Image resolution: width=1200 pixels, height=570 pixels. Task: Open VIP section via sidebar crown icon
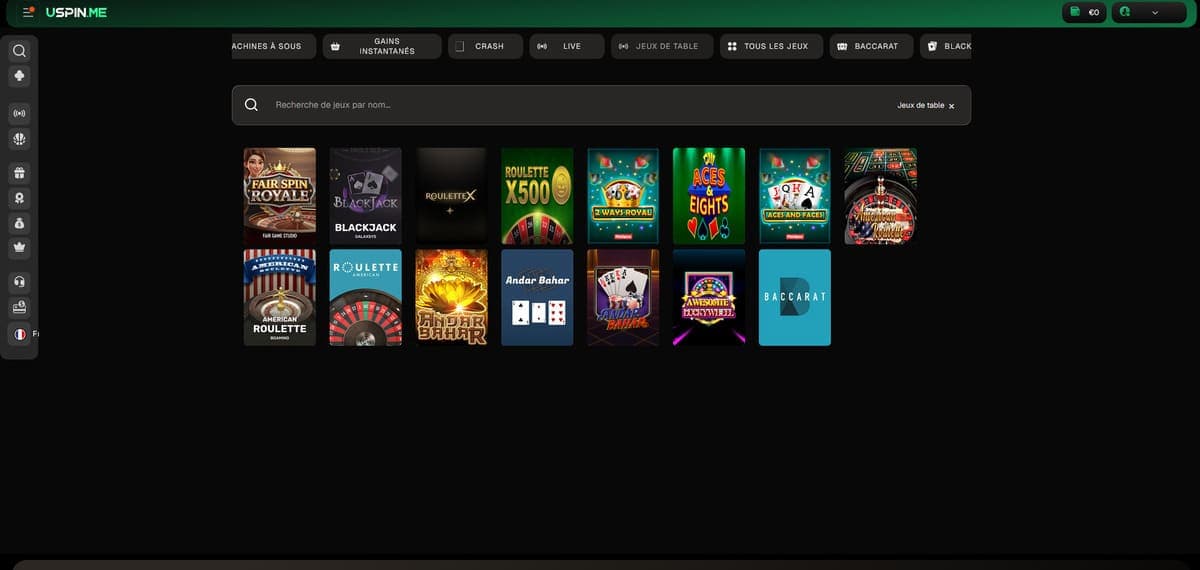pos(20,246)
